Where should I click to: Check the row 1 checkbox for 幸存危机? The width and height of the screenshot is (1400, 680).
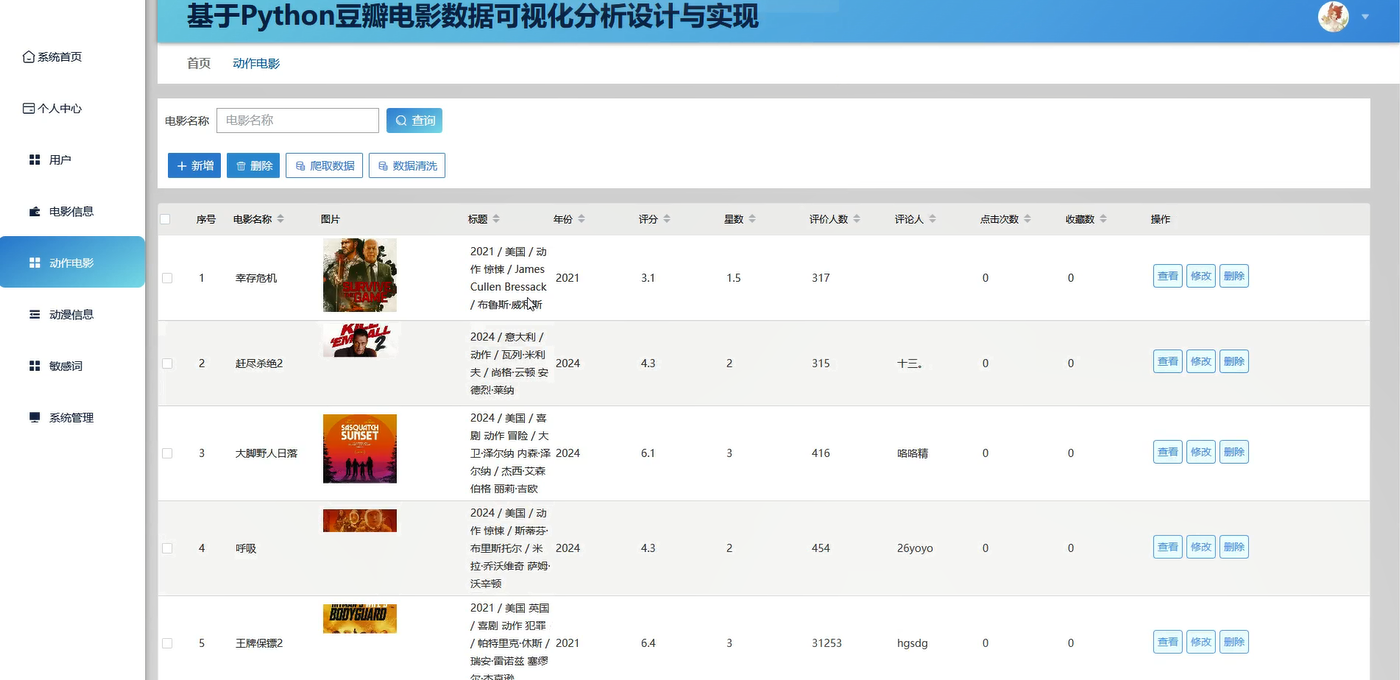coord(167,278)
